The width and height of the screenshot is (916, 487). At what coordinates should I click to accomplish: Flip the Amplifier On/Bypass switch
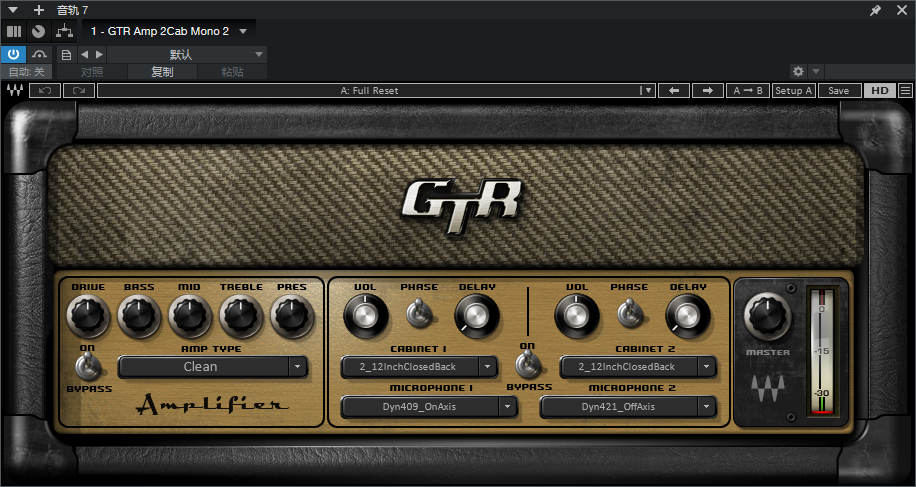click(x=88, y=367)
